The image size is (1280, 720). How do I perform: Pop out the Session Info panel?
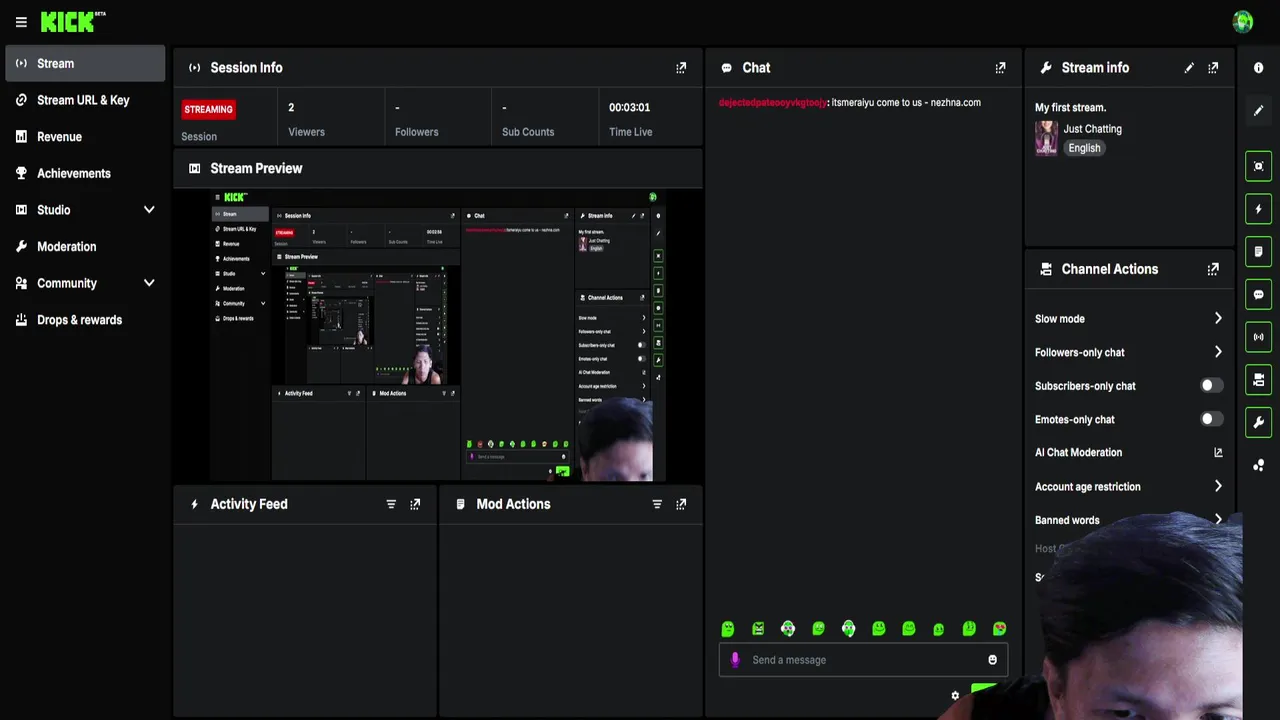tap(681, 68)
